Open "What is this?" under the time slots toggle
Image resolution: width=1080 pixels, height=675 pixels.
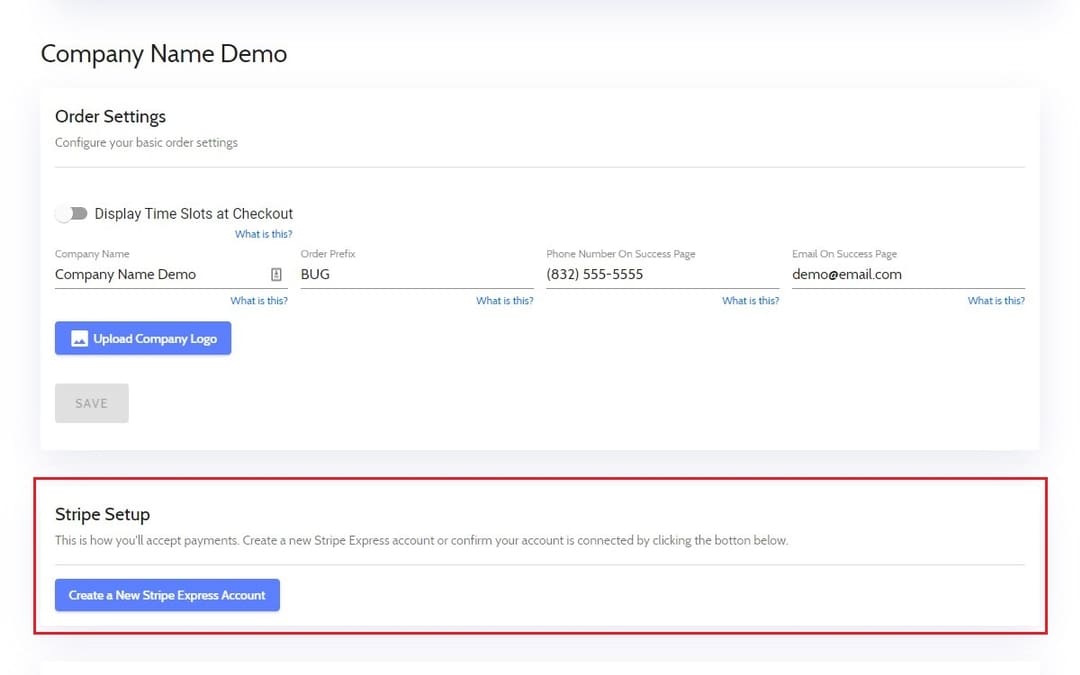[263, 233]
